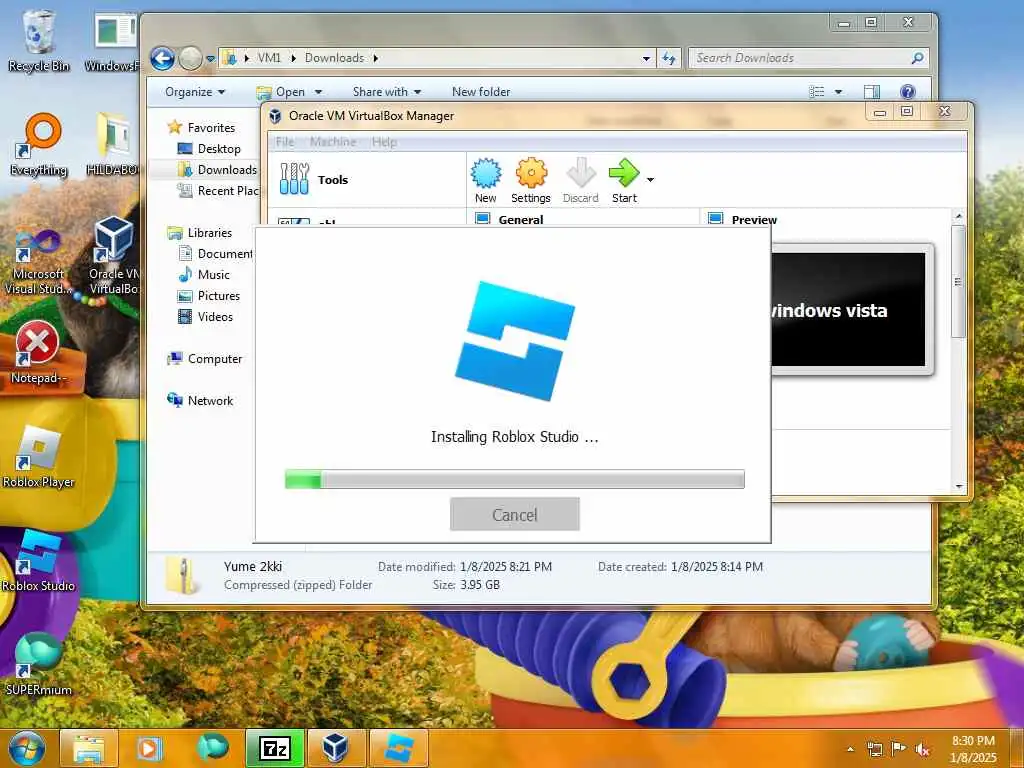The width and height of the screenshot is (1024, 768).
Task: Open the SUPERmium desktop shortcut
Action: point(38,665)
